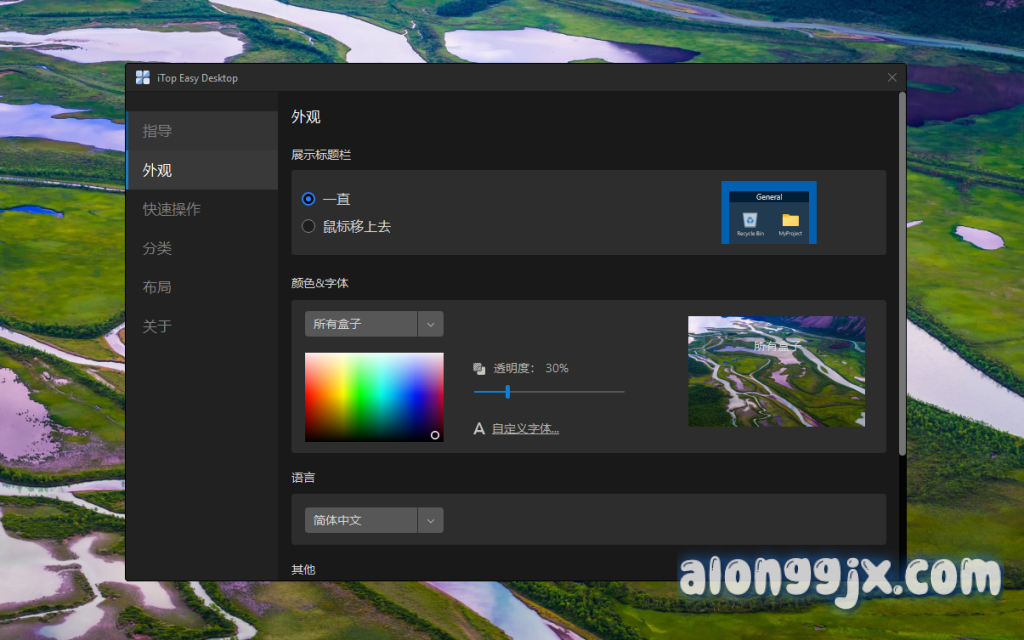This screenshot has height=640, width=1024.
Task: Select the 鼠标移上去 radio option
Action: (x=309, y=226)
